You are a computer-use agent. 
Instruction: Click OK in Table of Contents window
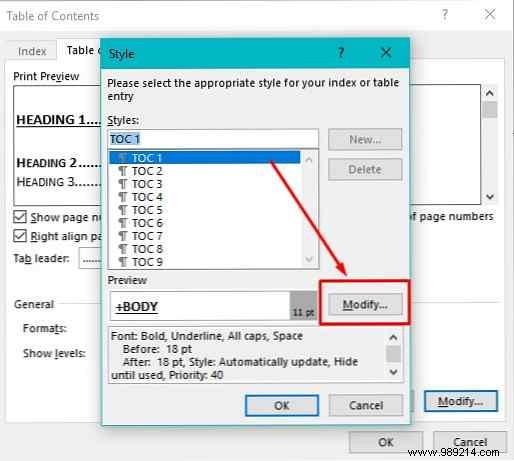pos(386,442)
